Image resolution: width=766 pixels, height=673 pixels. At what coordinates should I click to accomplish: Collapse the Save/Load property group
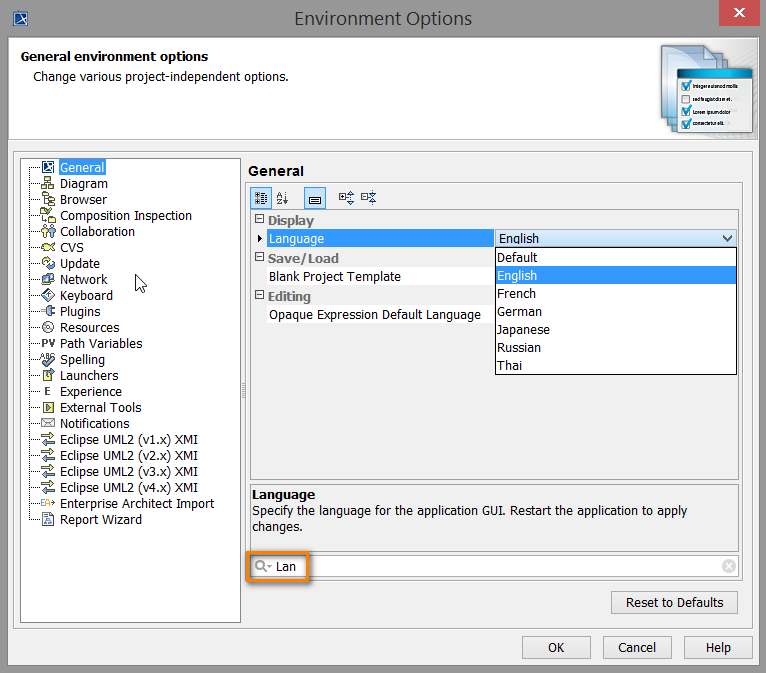pyautogui.click(x=259, y=259)
